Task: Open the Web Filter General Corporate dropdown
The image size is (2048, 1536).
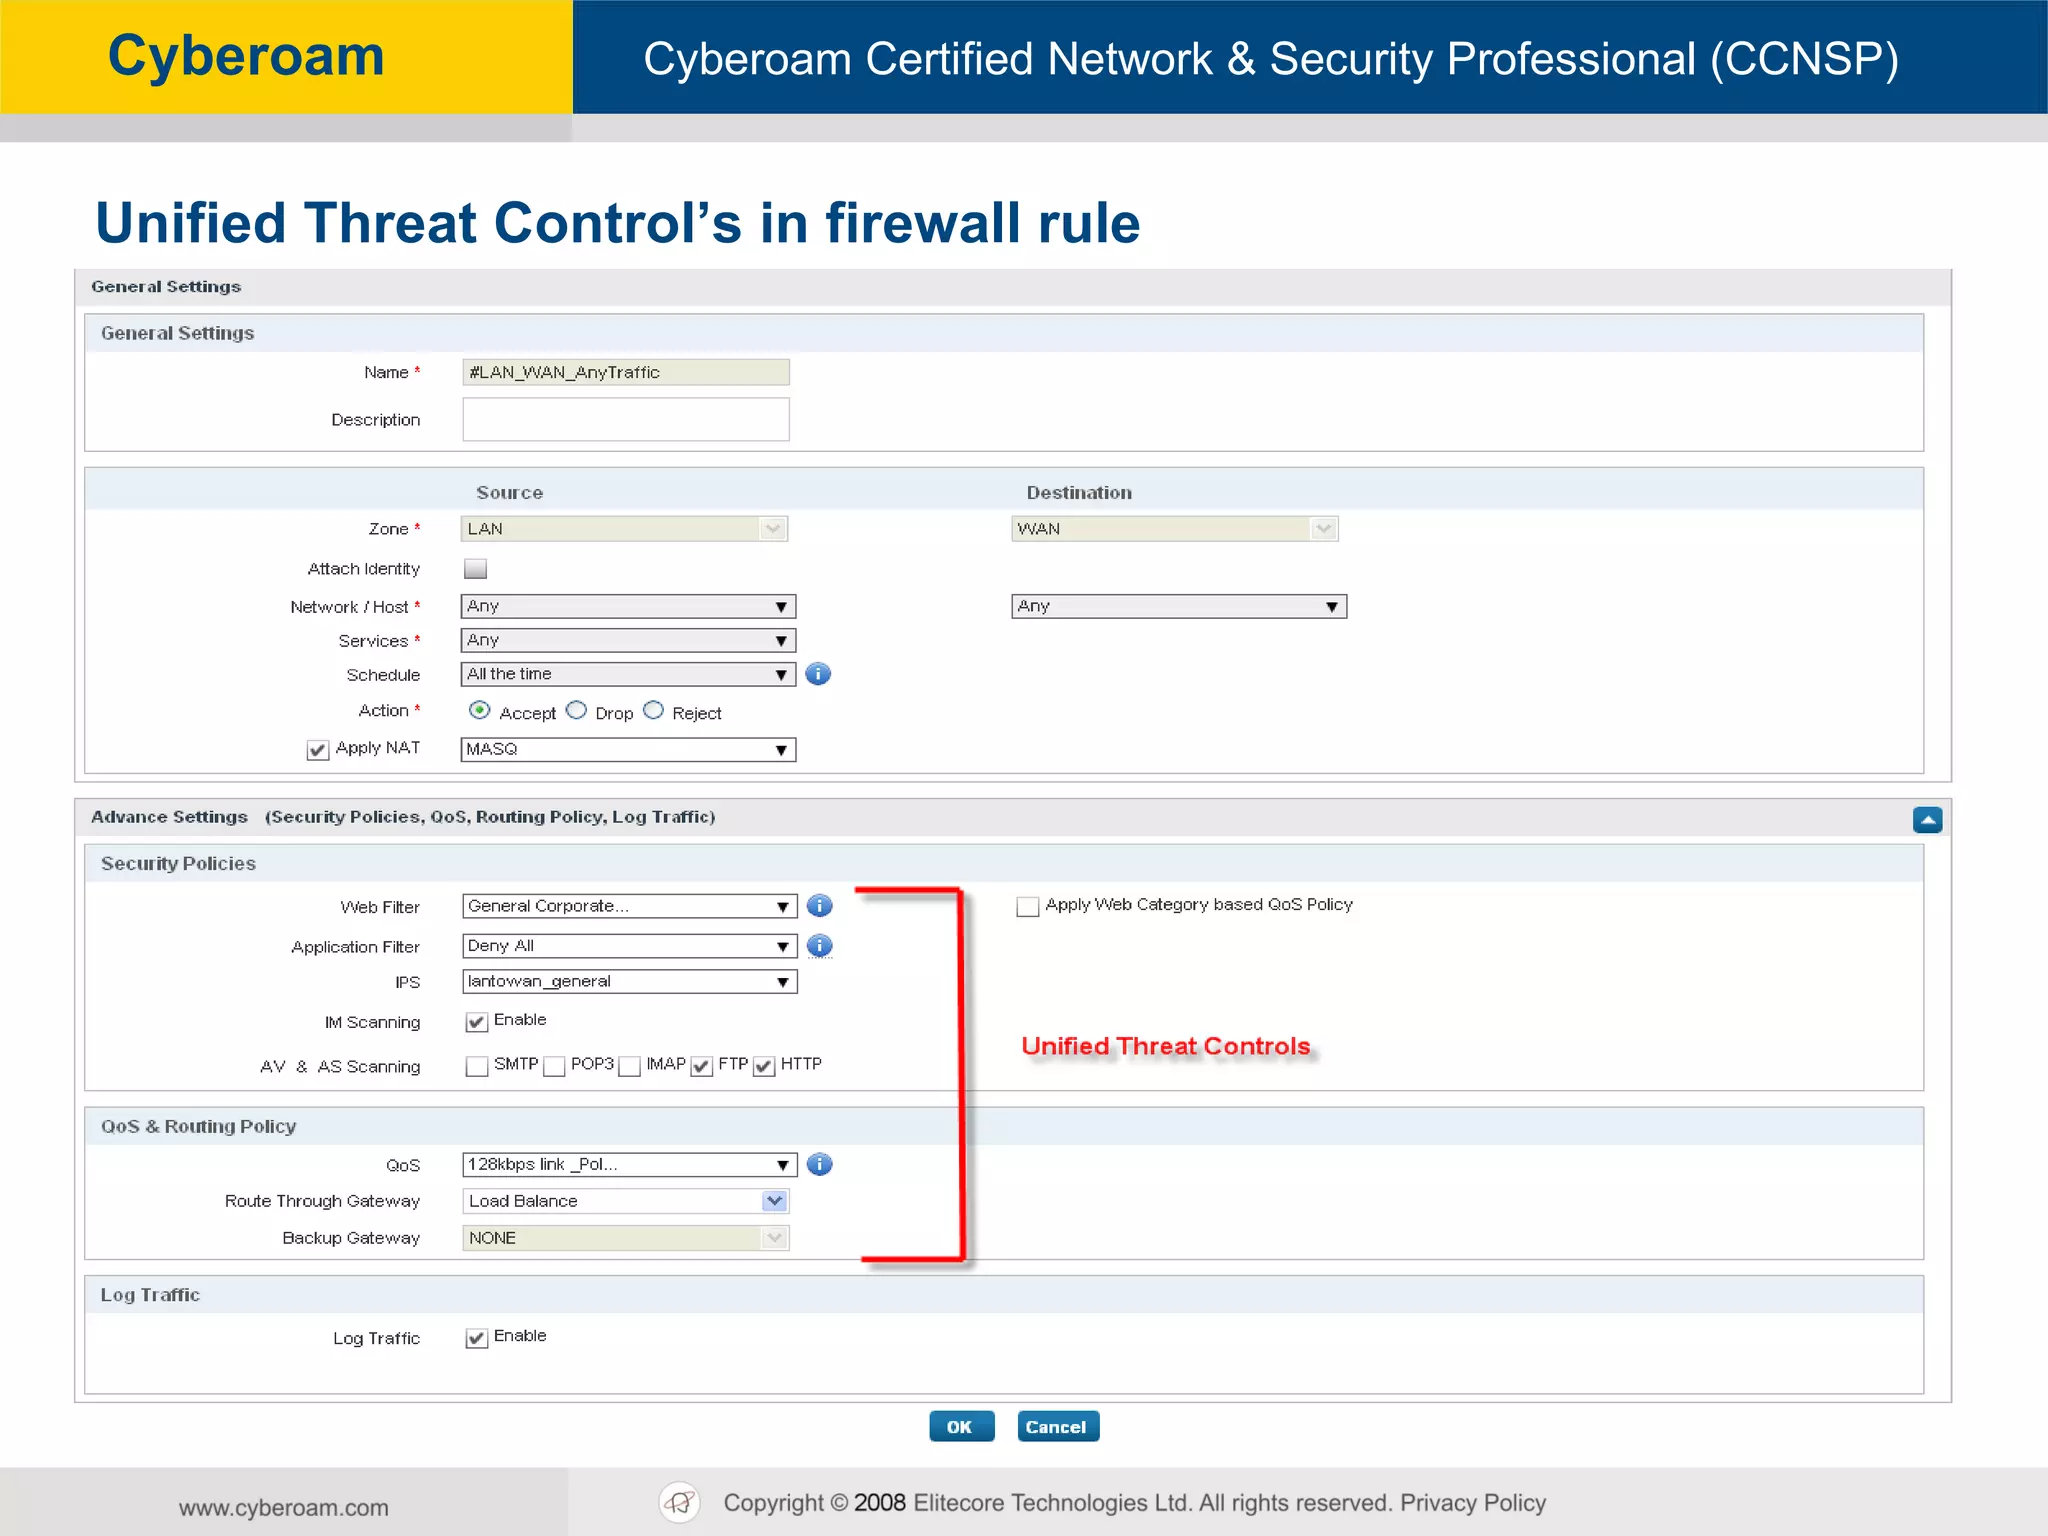Action: click(x=630, y=906)
